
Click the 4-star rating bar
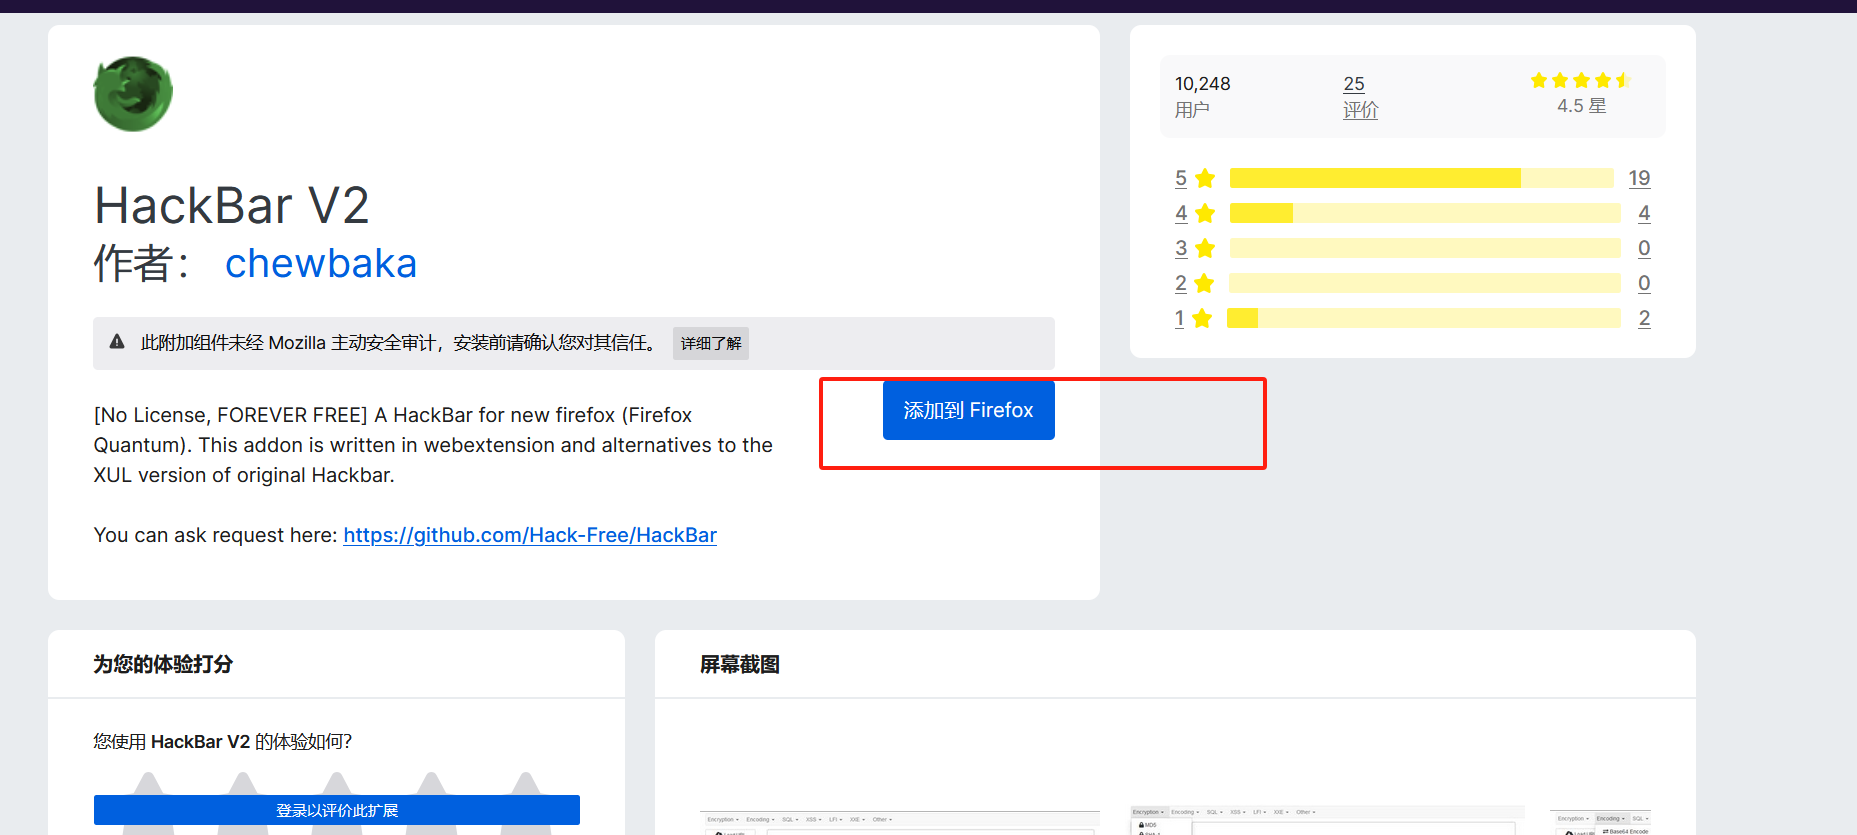(1425, 213)
